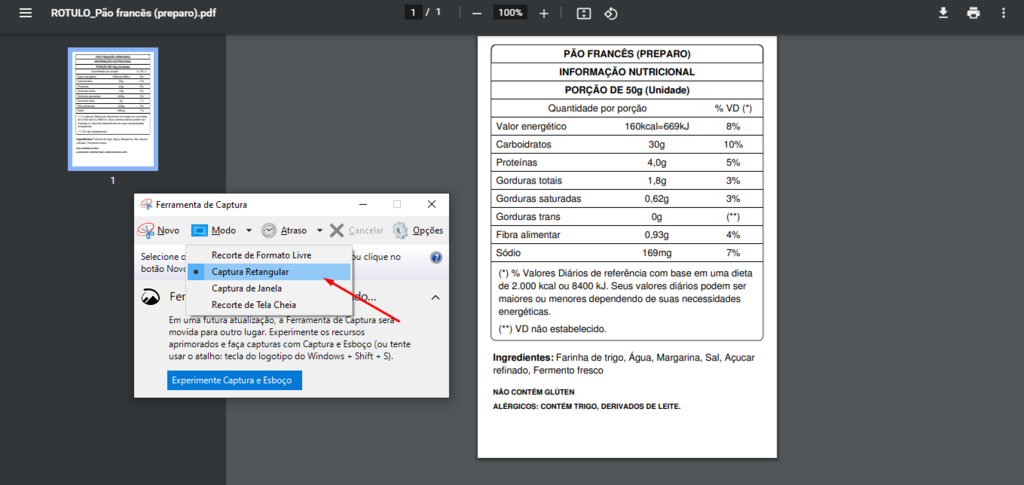Viewport: 1024px width, 485px height.
Task: Close the Ferramenta de Captura window
Action: 431,204
